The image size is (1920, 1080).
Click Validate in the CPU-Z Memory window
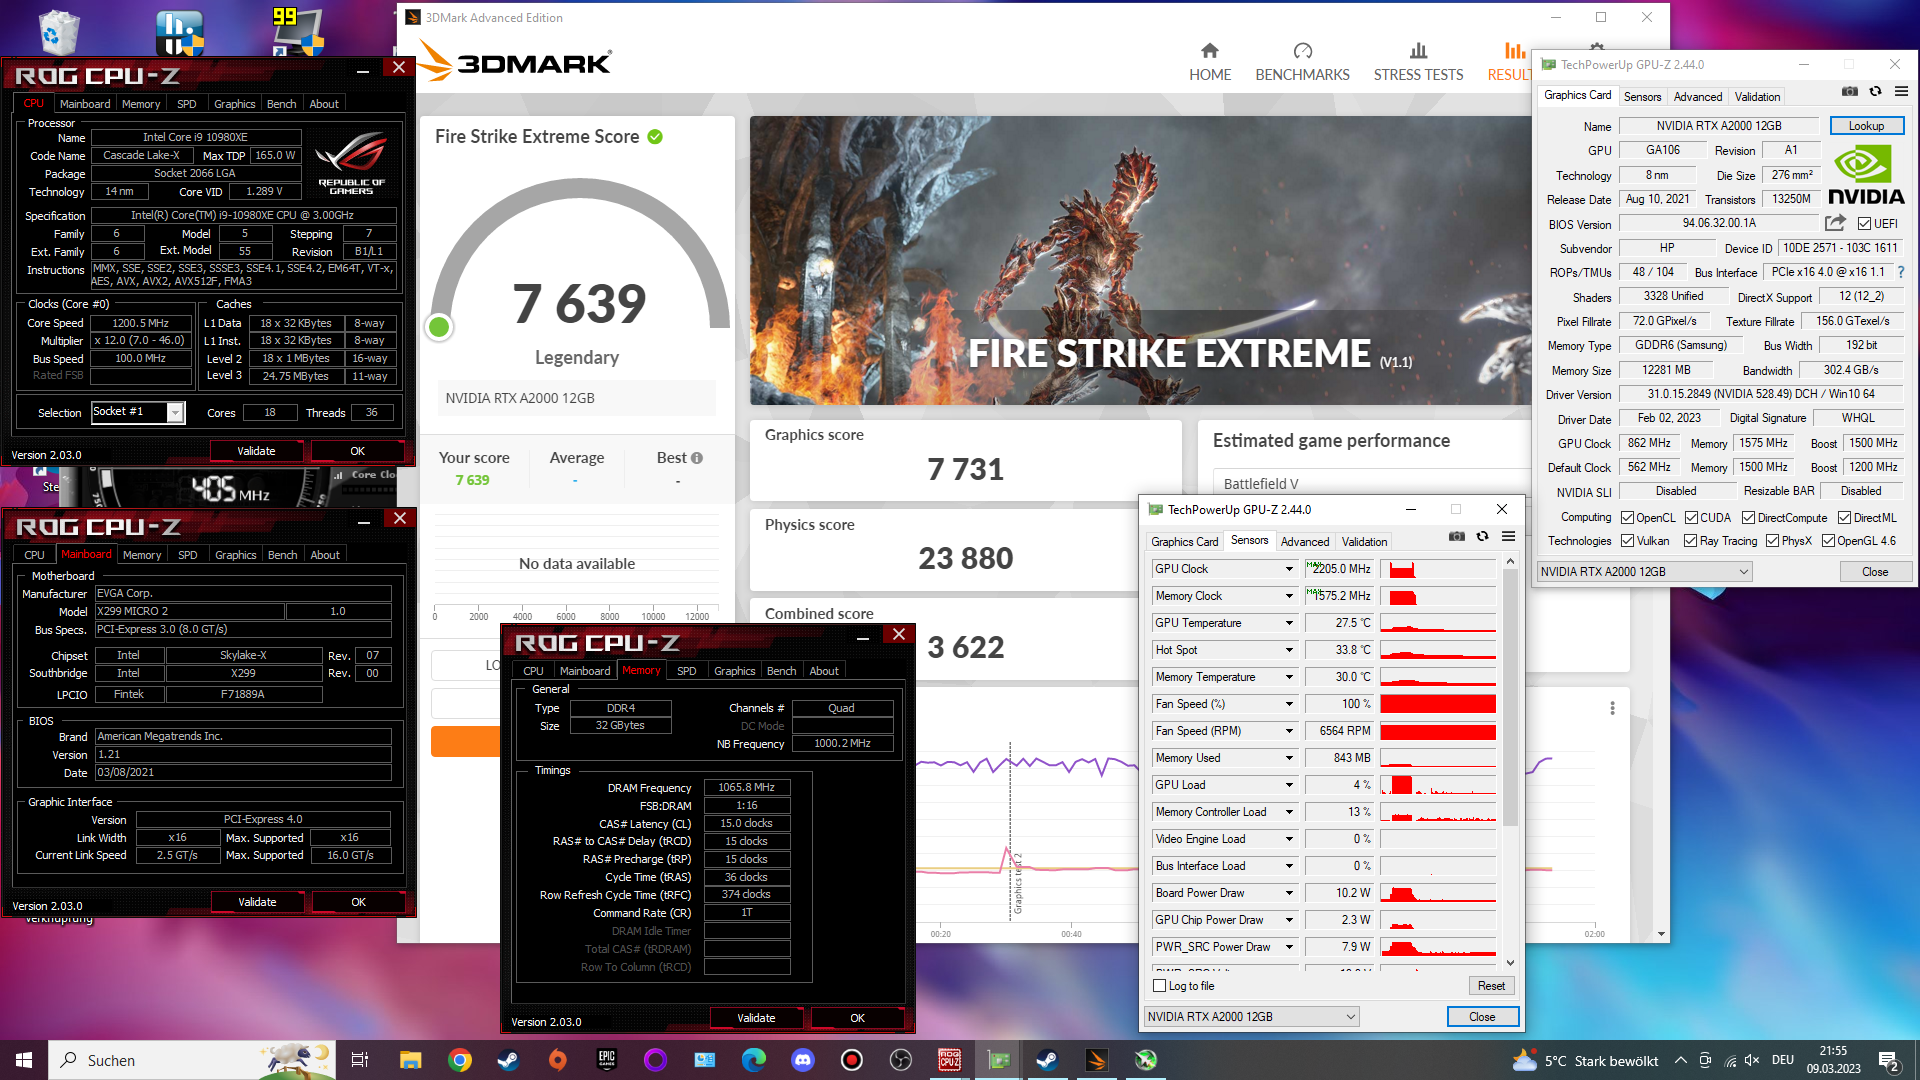756,1018
